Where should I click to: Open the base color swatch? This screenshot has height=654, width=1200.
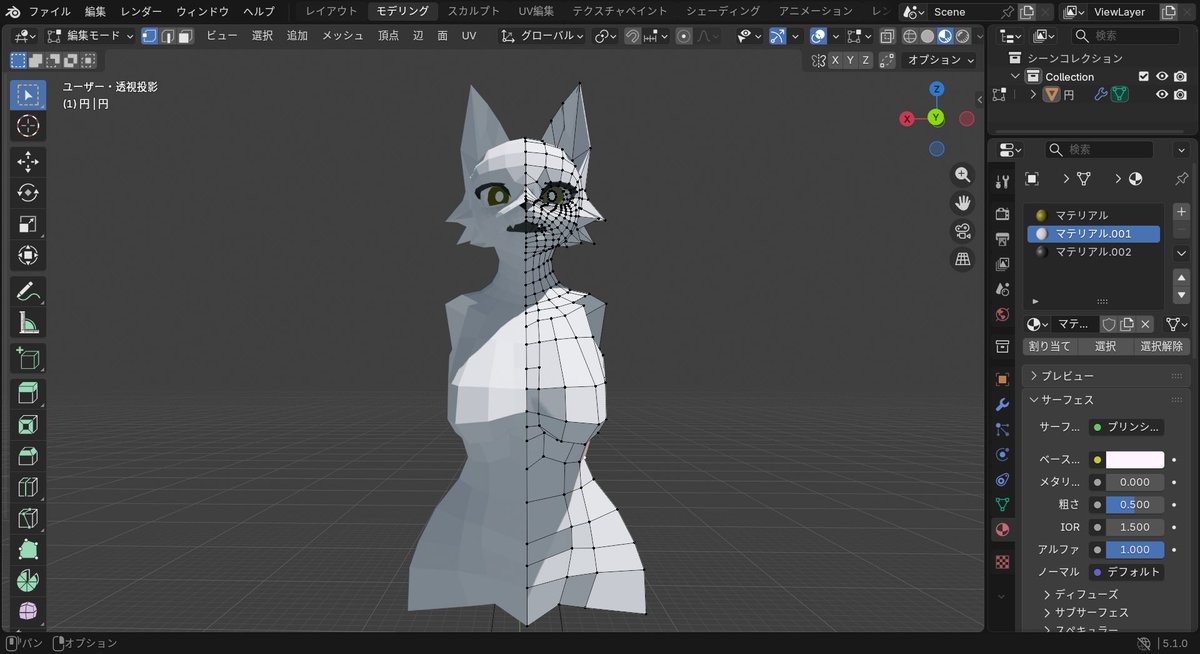(1135, 460)
